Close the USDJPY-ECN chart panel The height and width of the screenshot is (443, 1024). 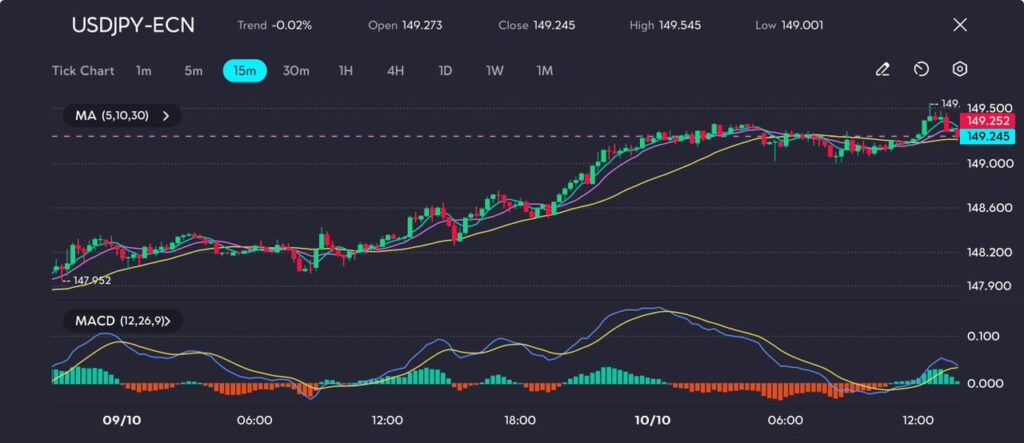click(960, 25)
